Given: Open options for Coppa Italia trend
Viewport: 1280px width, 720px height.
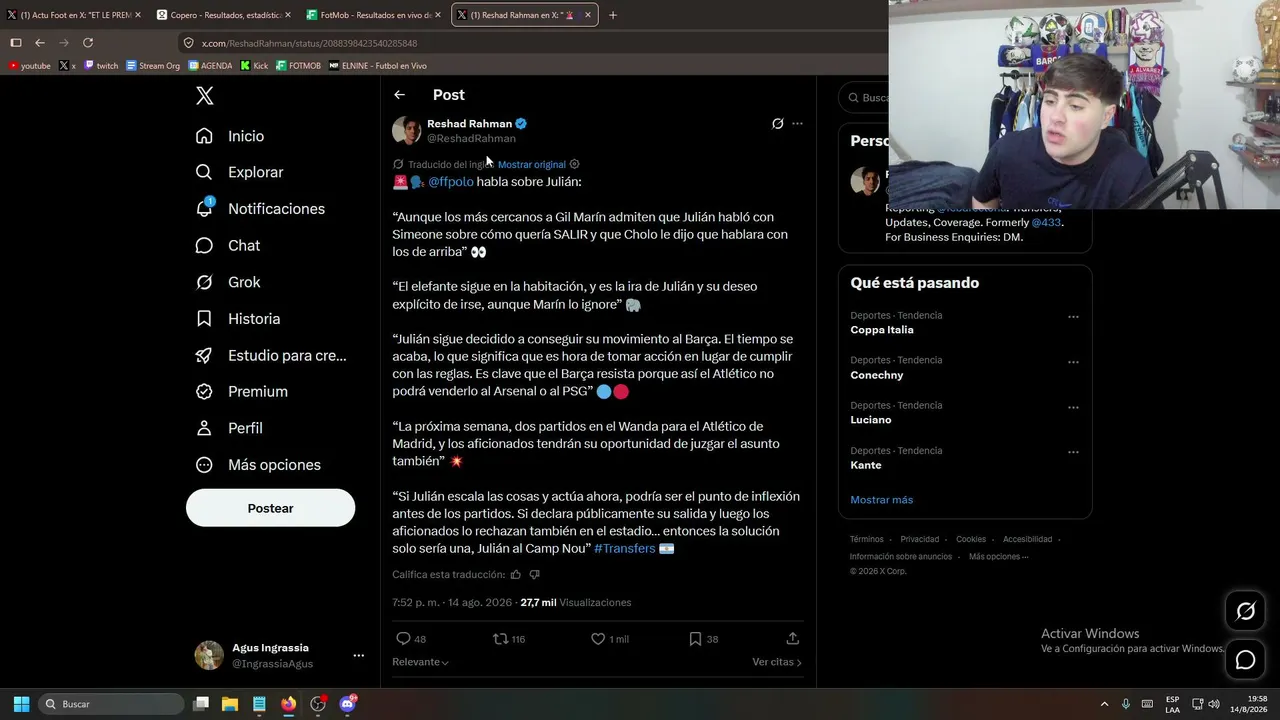Looking at the screenshot, I should tap(1073, 317).
